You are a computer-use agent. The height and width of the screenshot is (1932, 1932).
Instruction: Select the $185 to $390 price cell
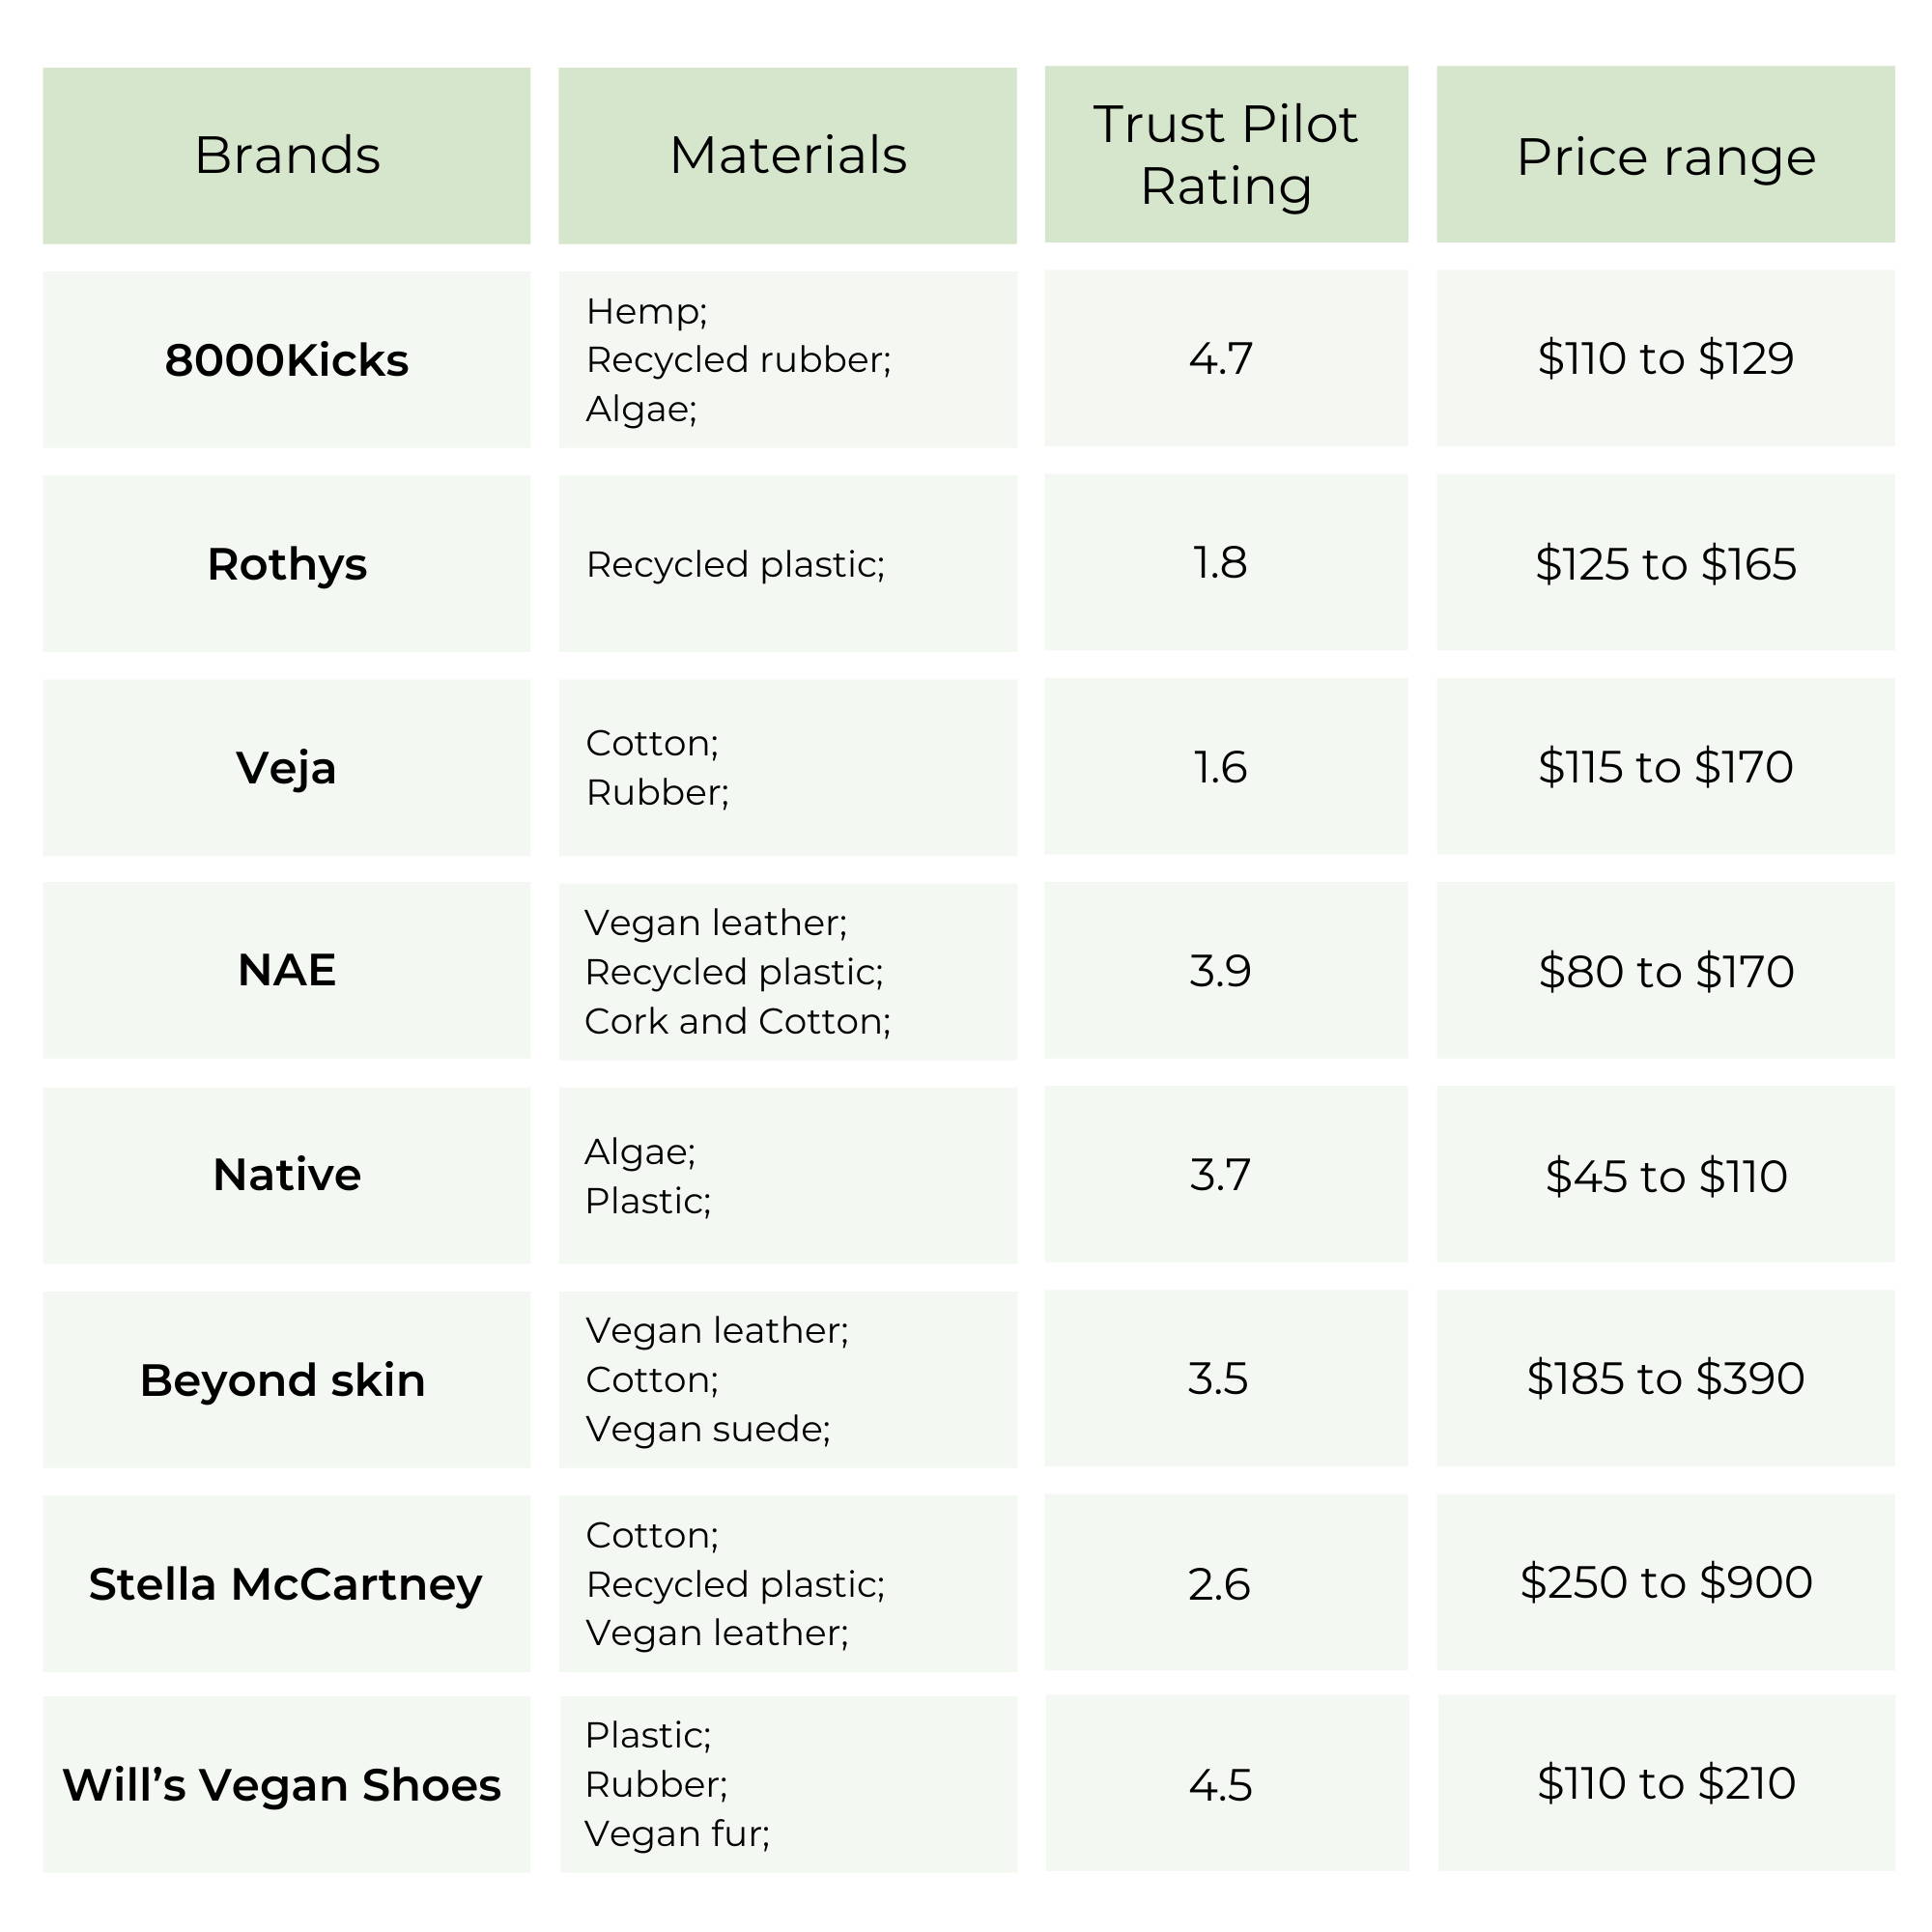click(1665, 1378)
